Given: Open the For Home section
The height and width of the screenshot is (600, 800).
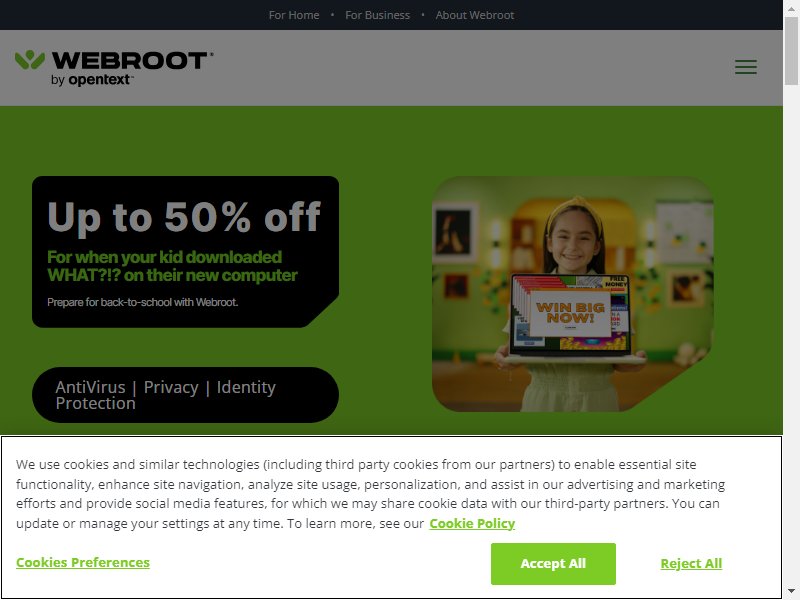Looking at the screenshot, I should pyautogui.click(x=294, y=15).
